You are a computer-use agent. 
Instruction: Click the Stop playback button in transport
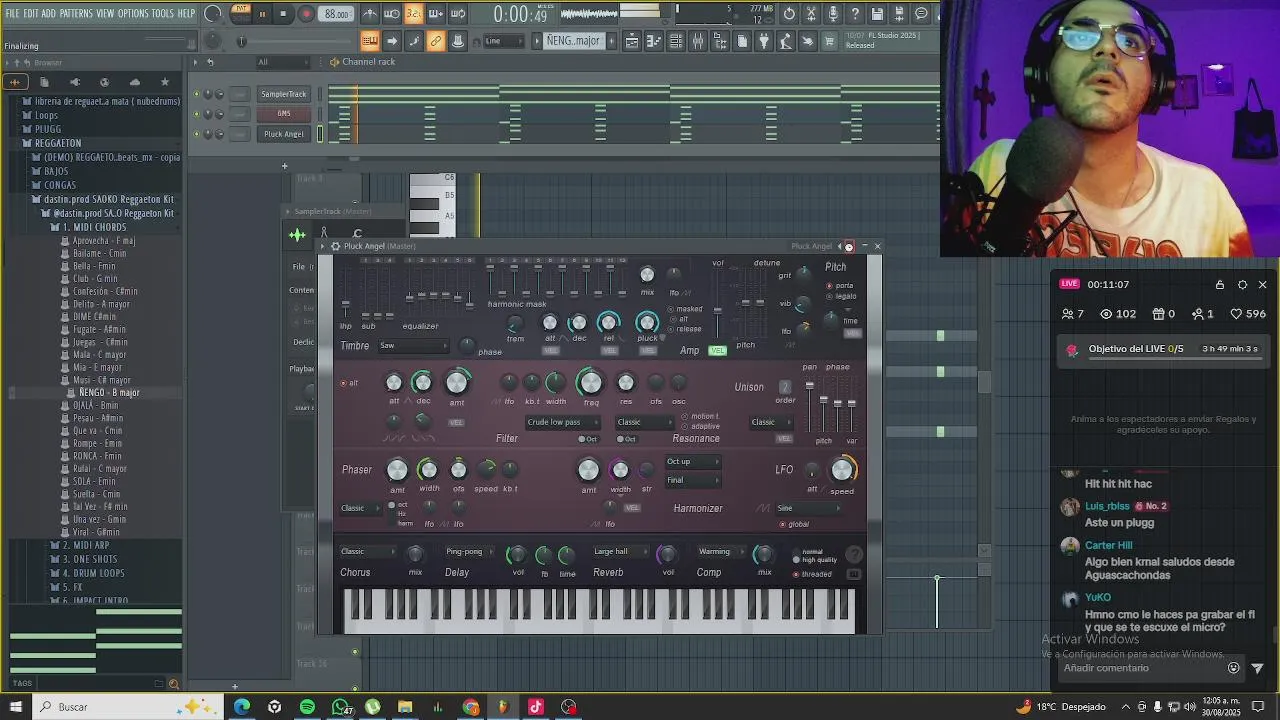point(284,14)
